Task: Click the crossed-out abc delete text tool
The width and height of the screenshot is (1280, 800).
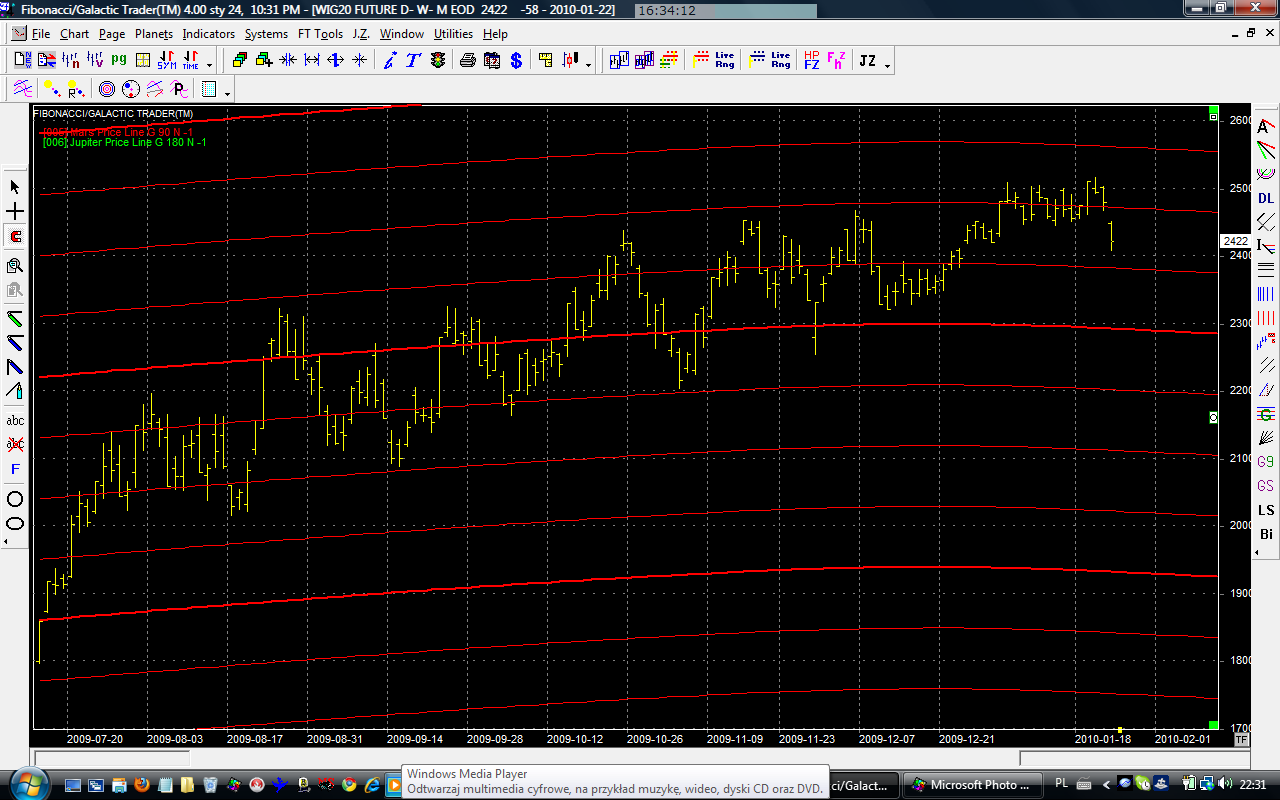Action: point(15,443)
